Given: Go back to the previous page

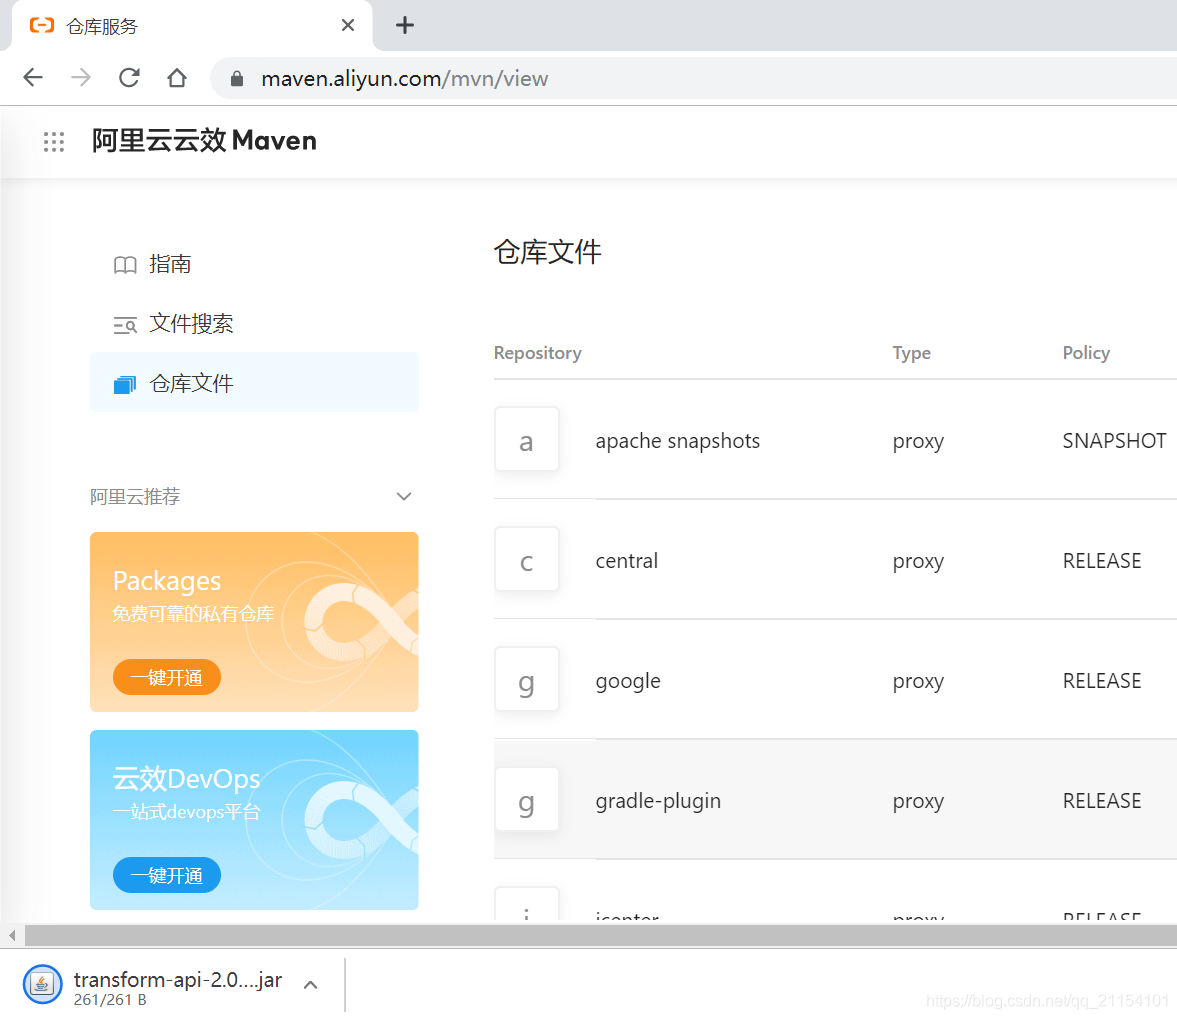Looking at the screenshot, I should tap(33, 77).
